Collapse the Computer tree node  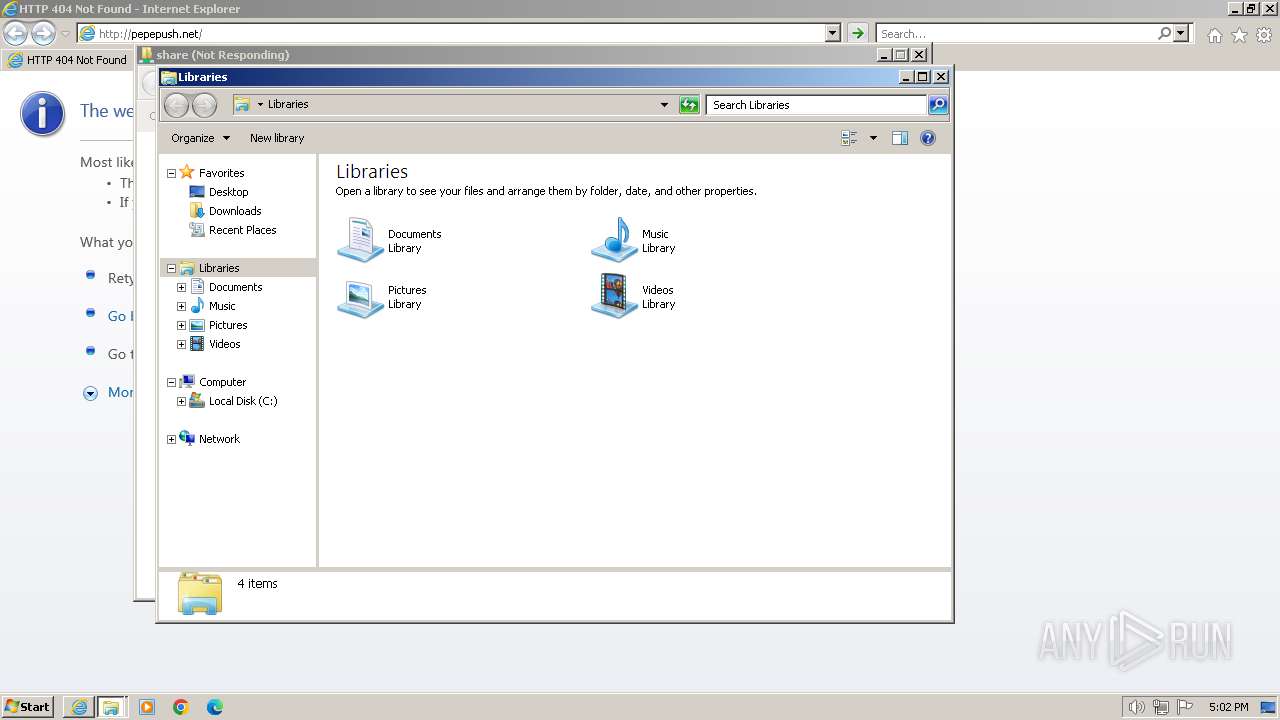pos(171,382)
